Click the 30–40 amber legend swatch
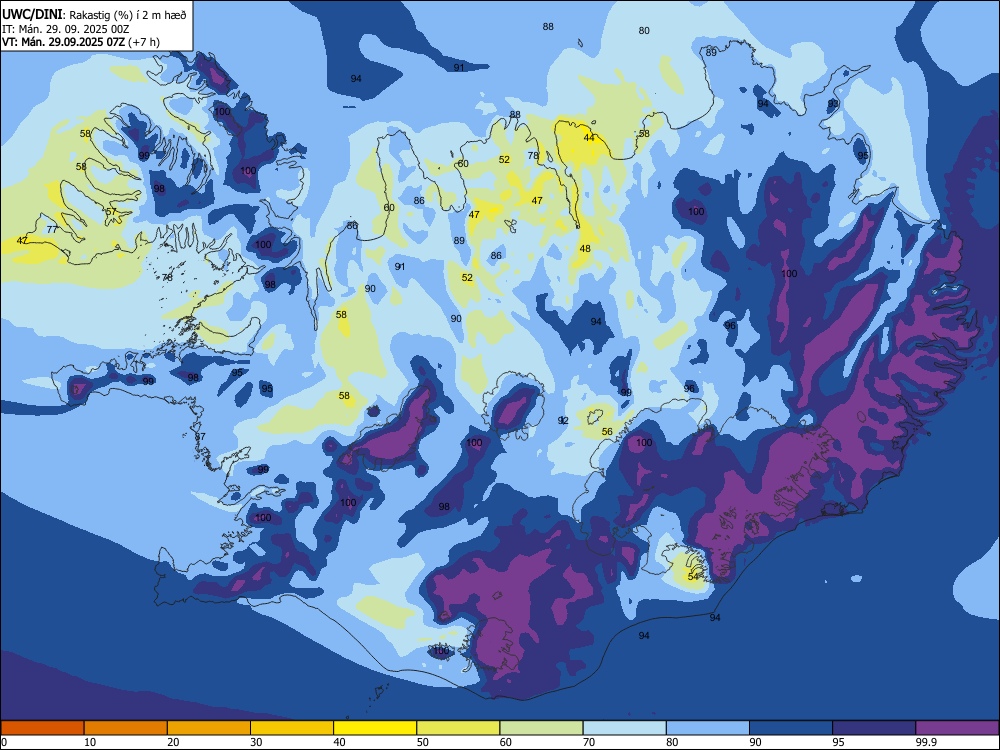Screen dimensions: 1000x750 pyautogui.click(x=292, y=728)
